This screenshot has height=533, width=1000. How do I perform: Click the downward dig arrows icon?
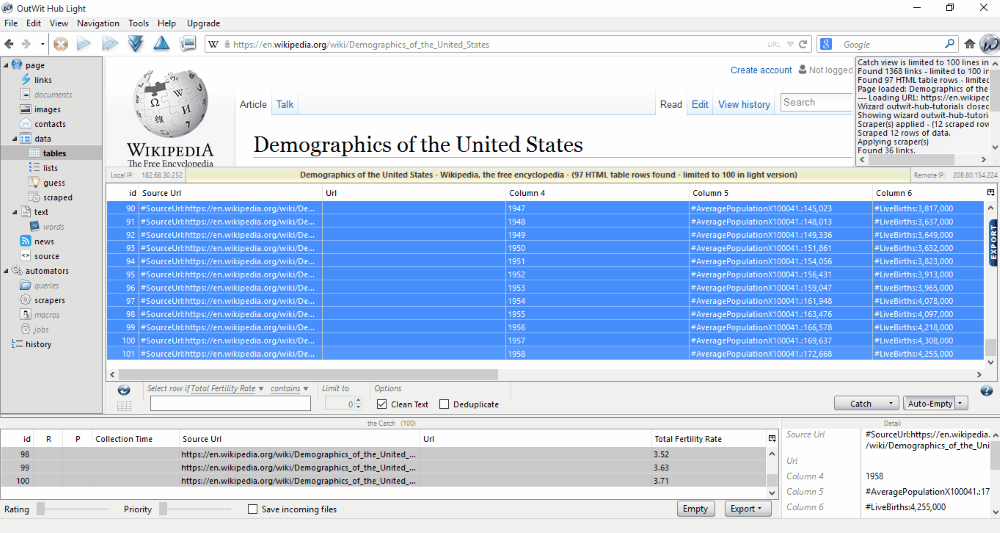[135, 43]
